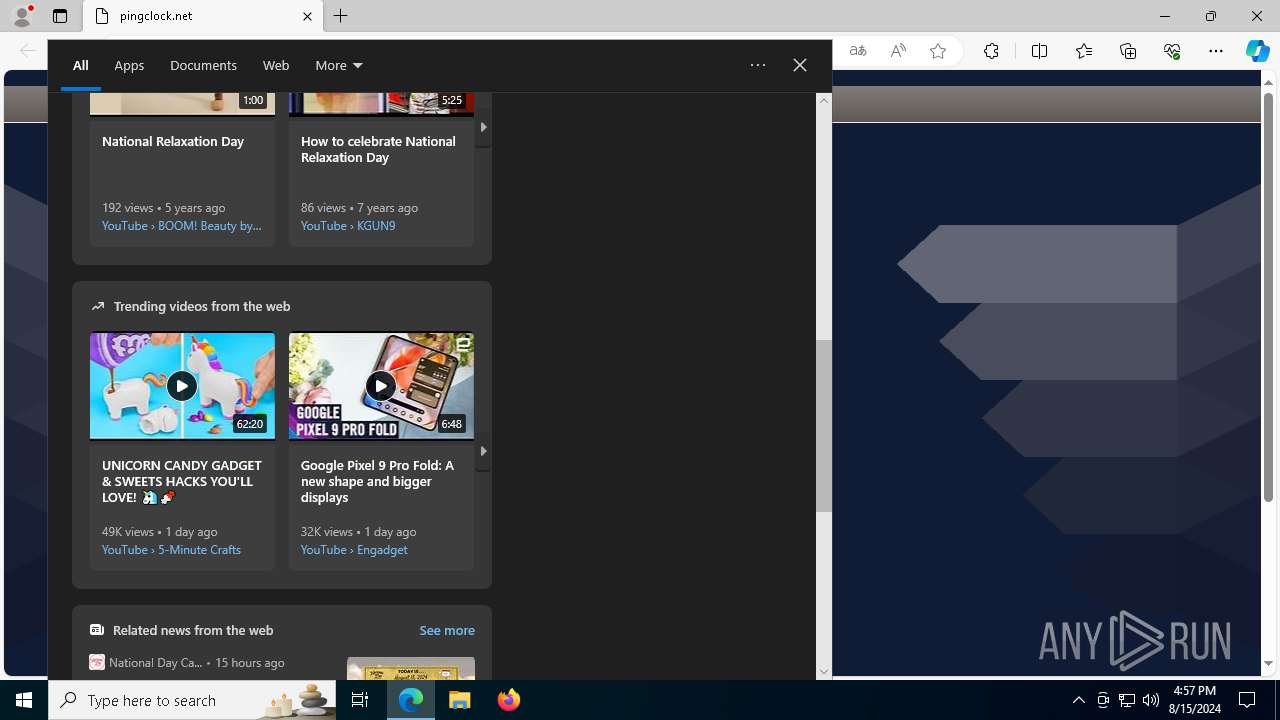1280x720 pixels.
Task: Click the search panel scroll up arrow
Action: click(x=824, y=100)
